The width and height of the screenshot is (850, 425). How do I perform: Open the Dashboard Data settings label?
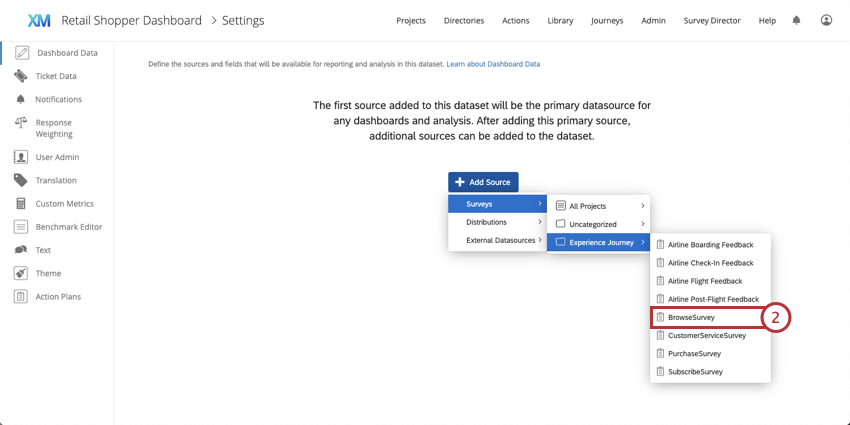coord(67,53)
